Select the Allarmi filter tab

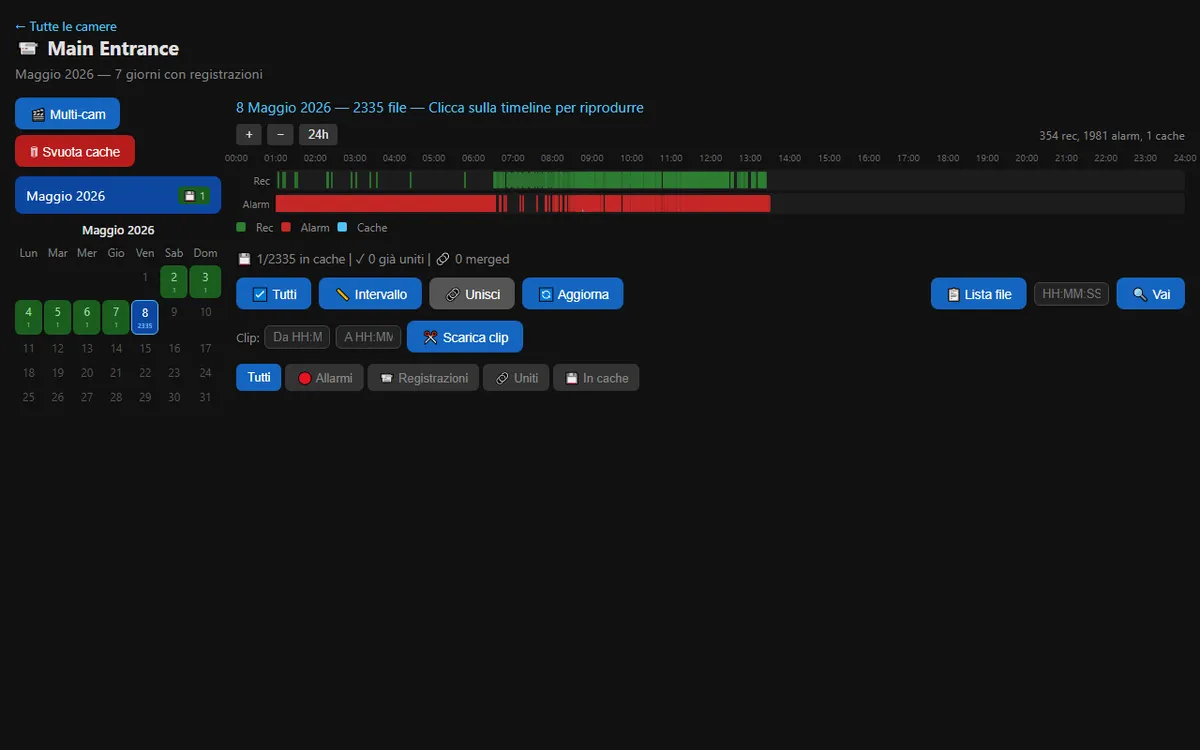[x=324, y=377]
